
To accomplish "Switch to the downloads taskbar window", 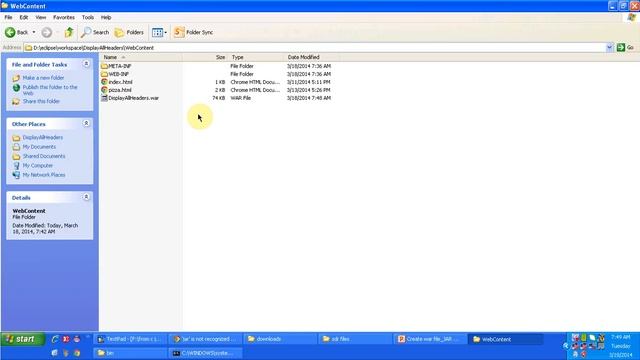I will [x=280, y=339].
